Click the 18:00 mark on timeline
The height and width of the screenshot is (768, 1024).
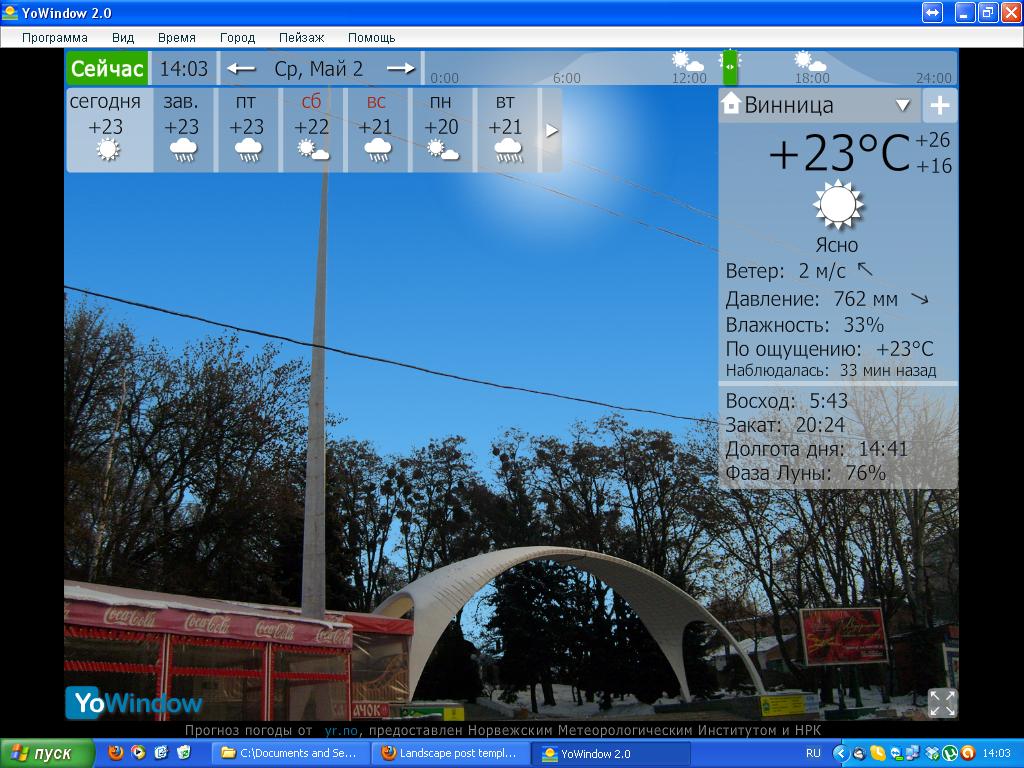point(811,77)
